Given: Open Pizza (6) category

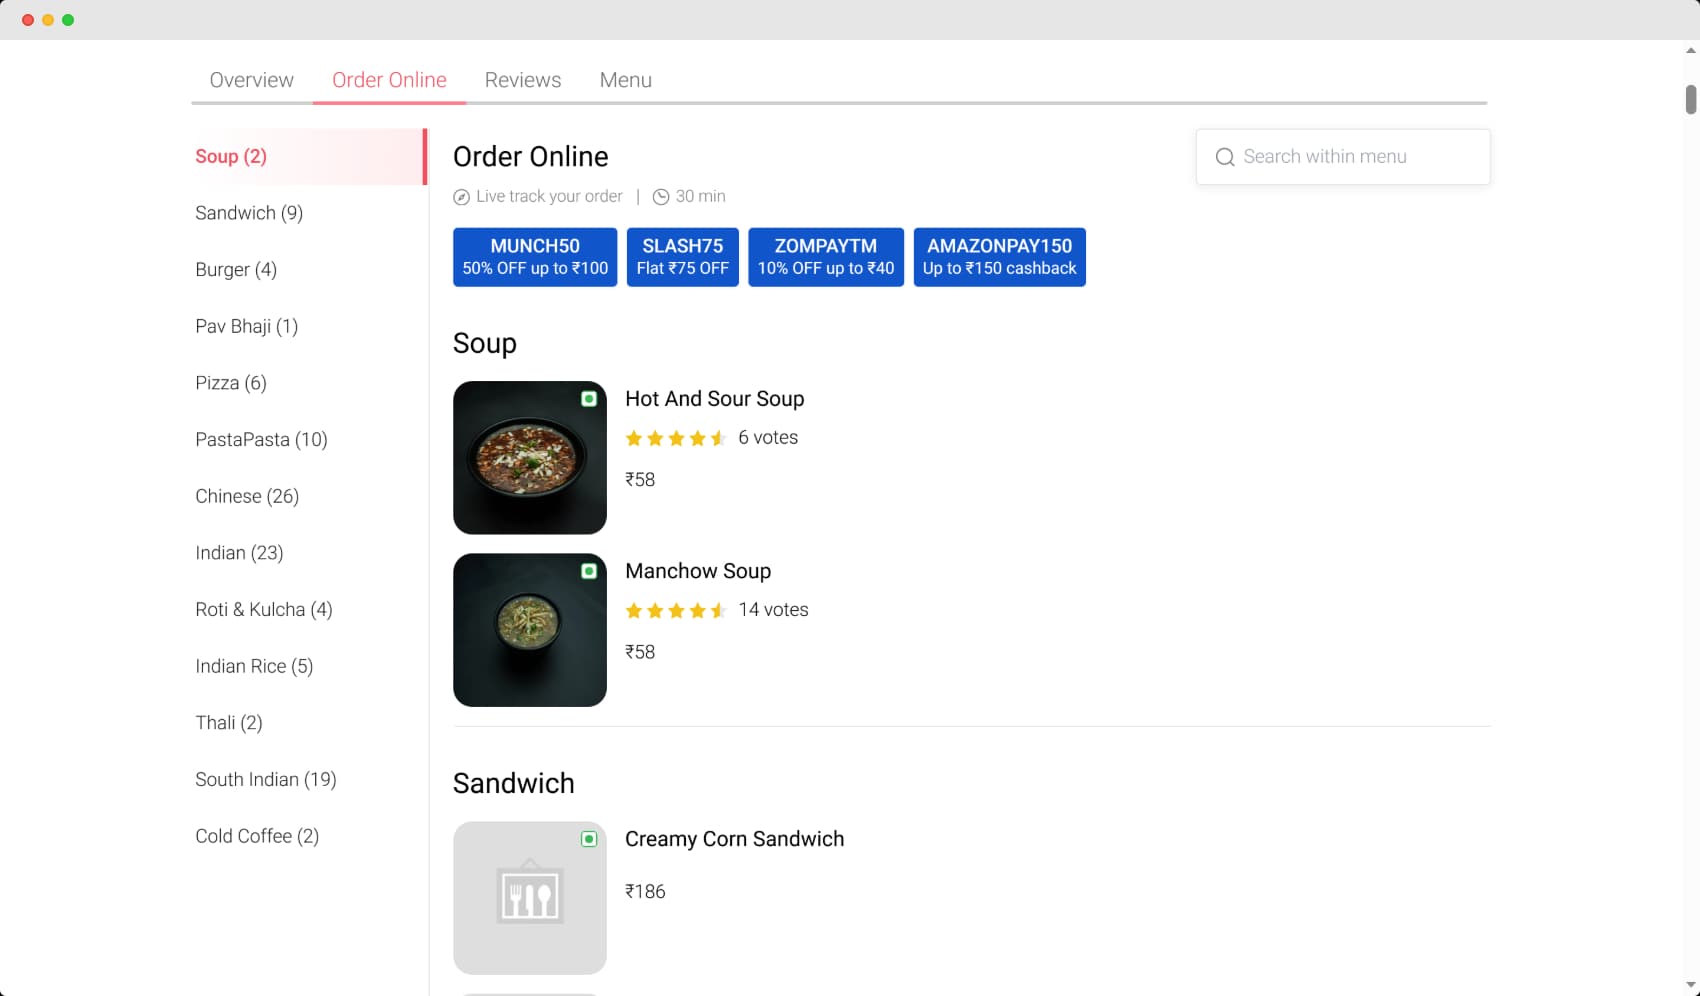Looking at the screenshot, I should pyautogui.click(x=231, y=383).
